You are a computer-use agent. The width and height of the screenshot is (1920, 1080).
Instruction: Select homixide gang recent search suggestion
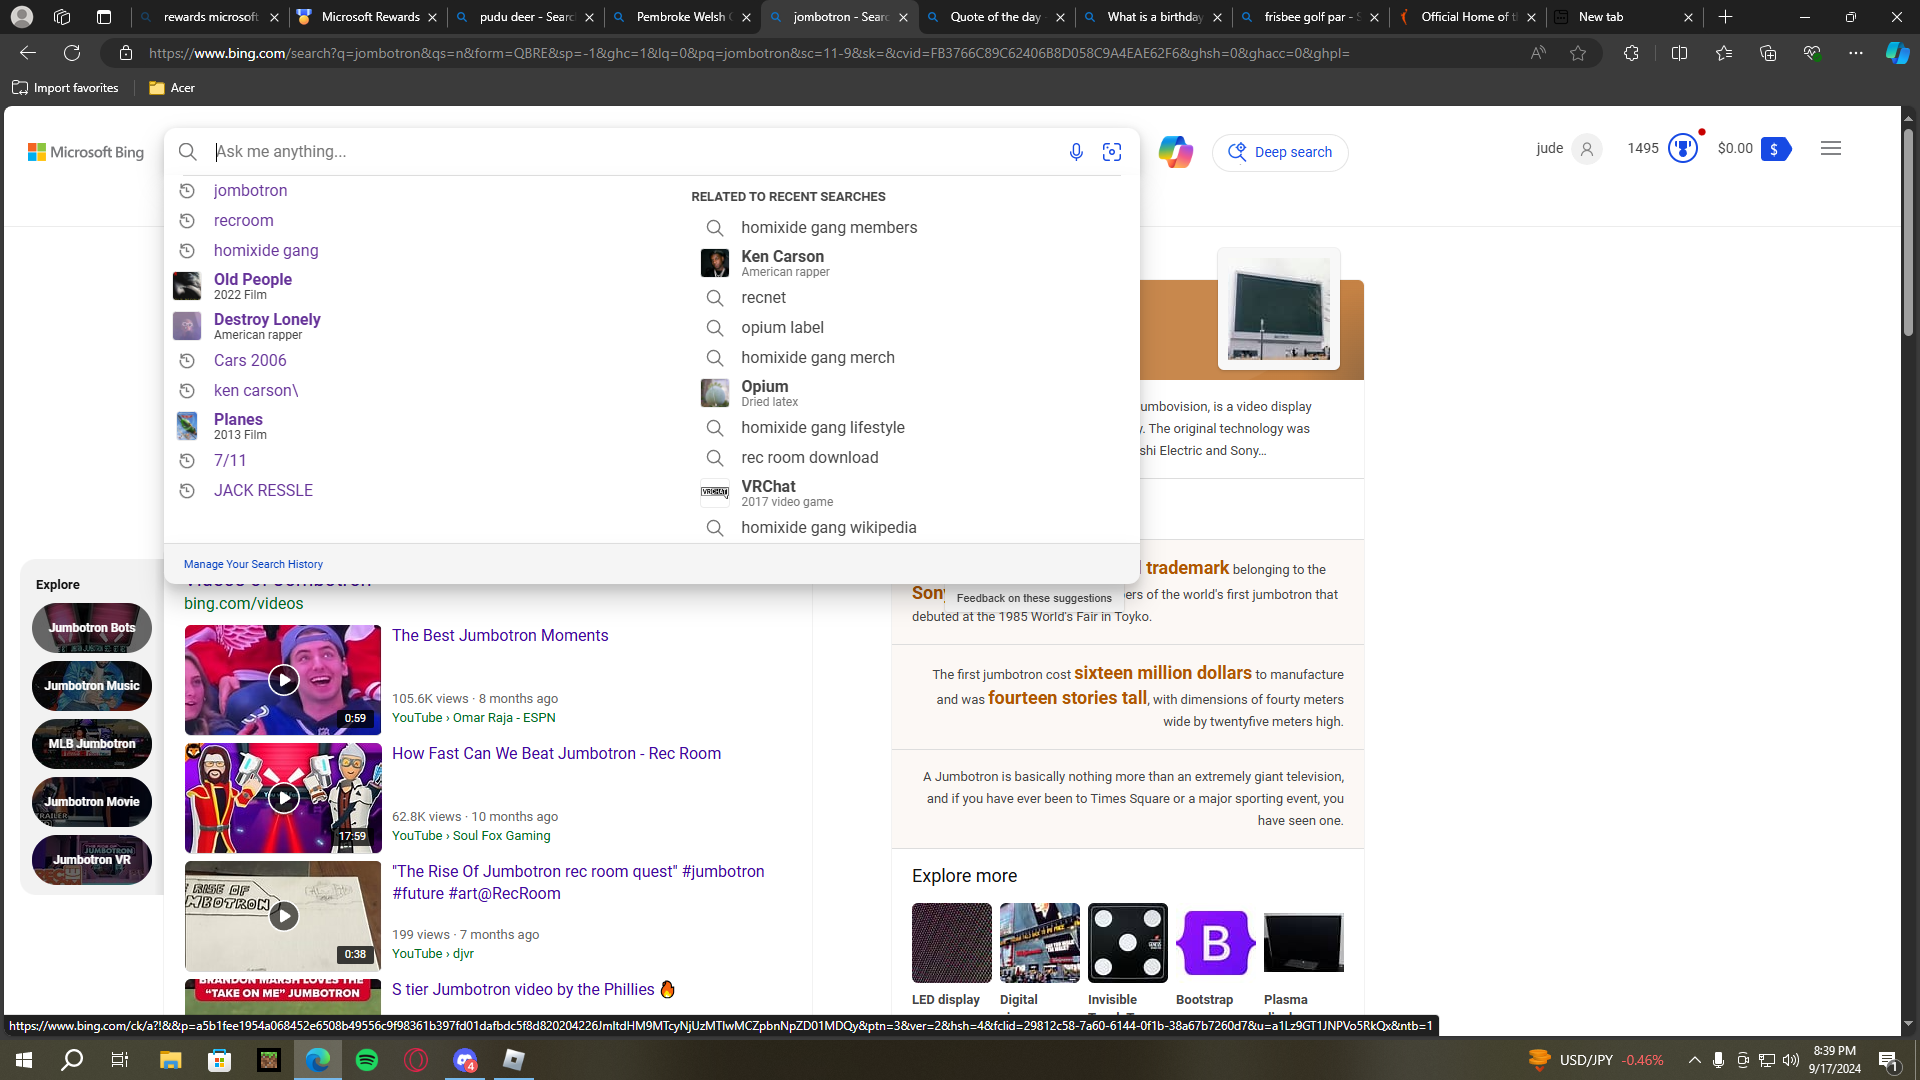point(266,250)
